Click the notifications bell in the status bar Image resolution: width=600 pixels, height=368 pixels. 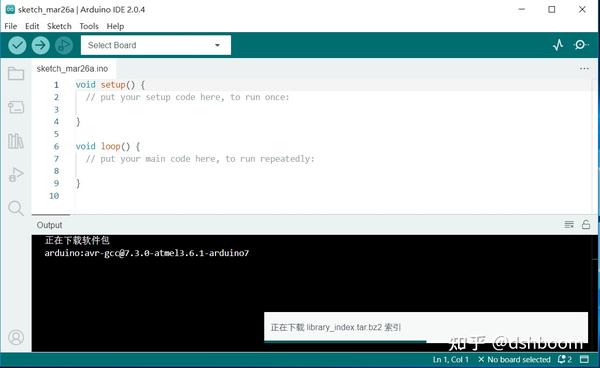[x=564, y=359]
